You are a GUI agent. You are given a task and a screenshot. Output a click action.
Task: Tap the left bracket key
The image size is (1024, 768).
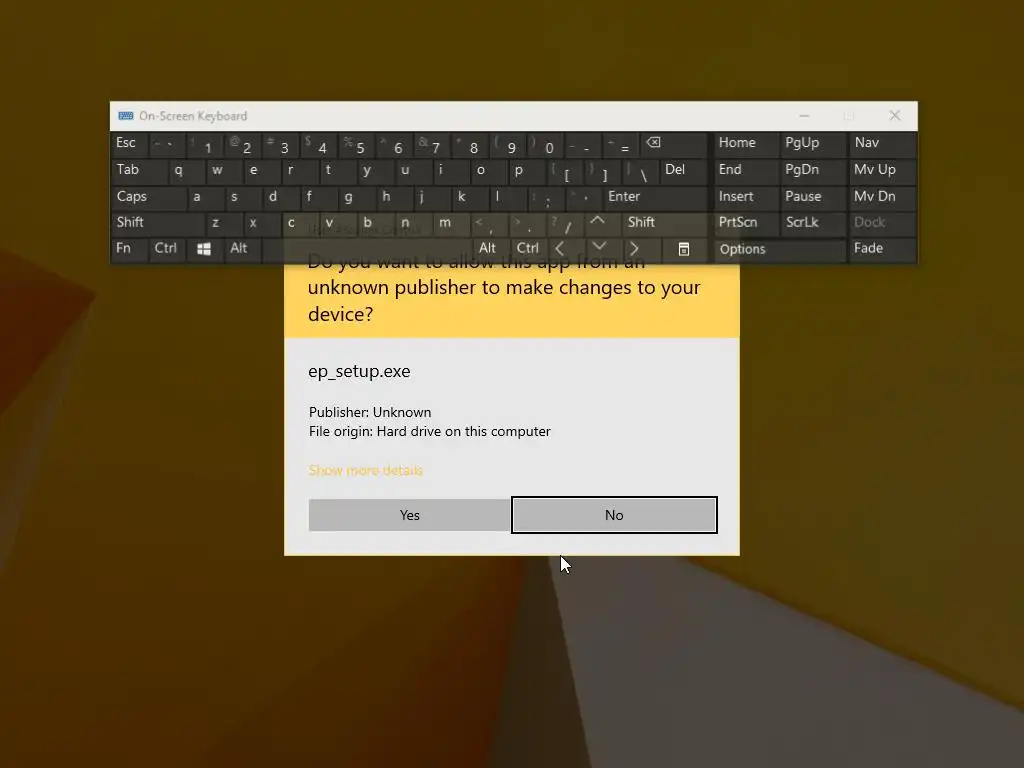[564, 170]
